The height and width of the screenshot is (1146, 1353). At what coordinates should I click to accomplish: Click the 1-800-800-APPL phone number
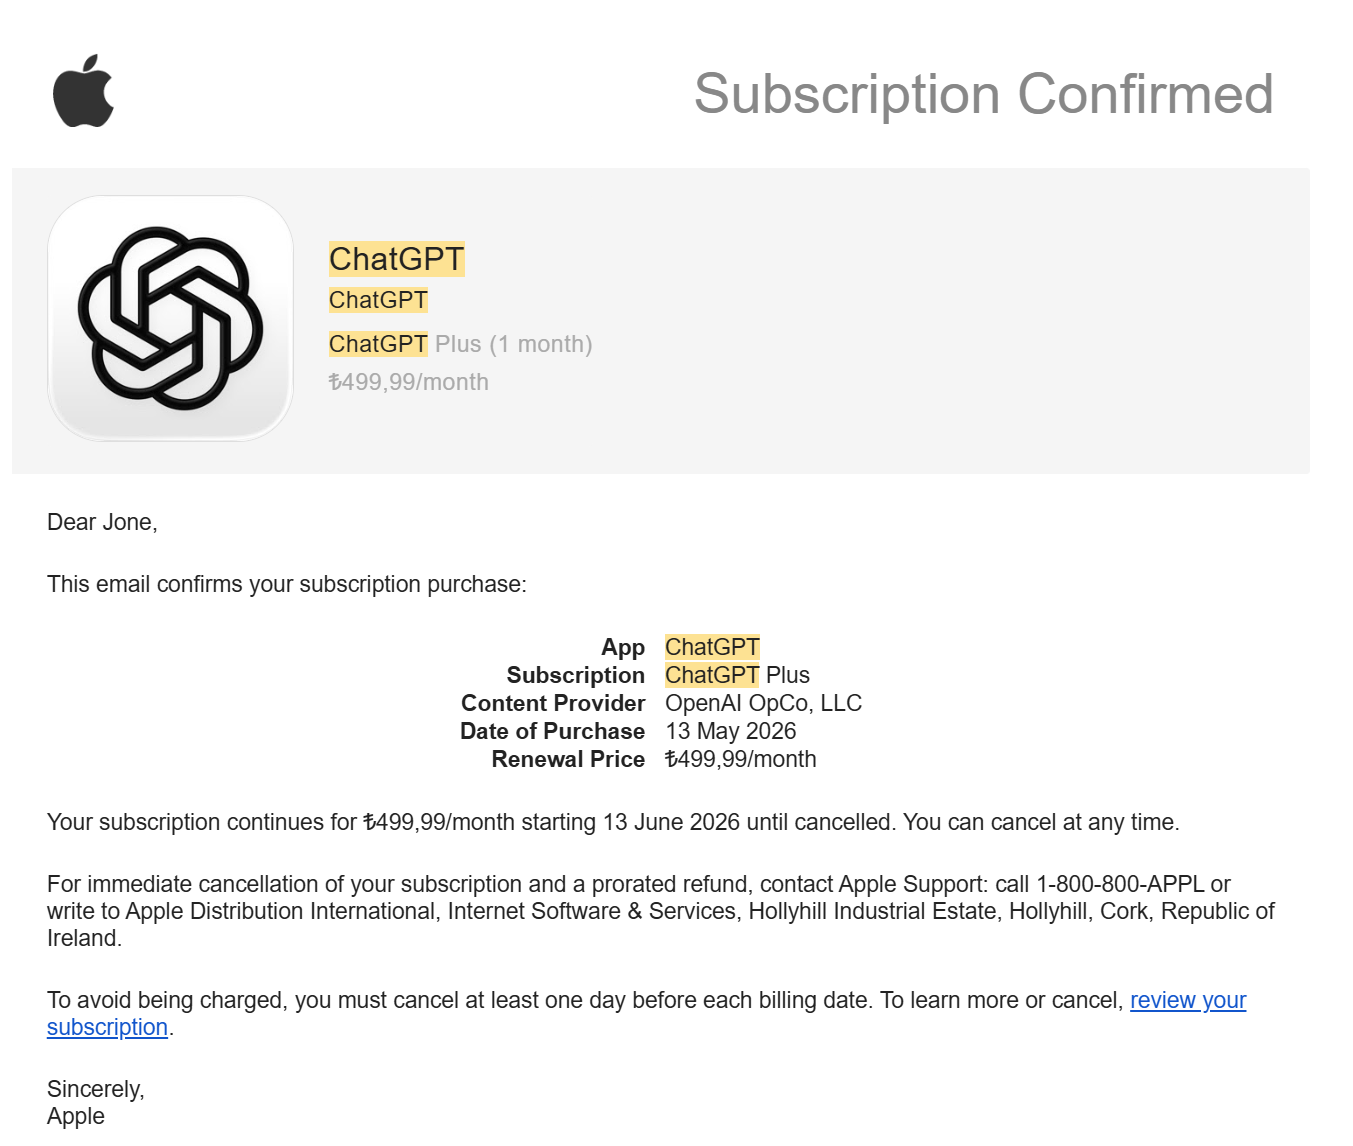[x=1120, y=884]
